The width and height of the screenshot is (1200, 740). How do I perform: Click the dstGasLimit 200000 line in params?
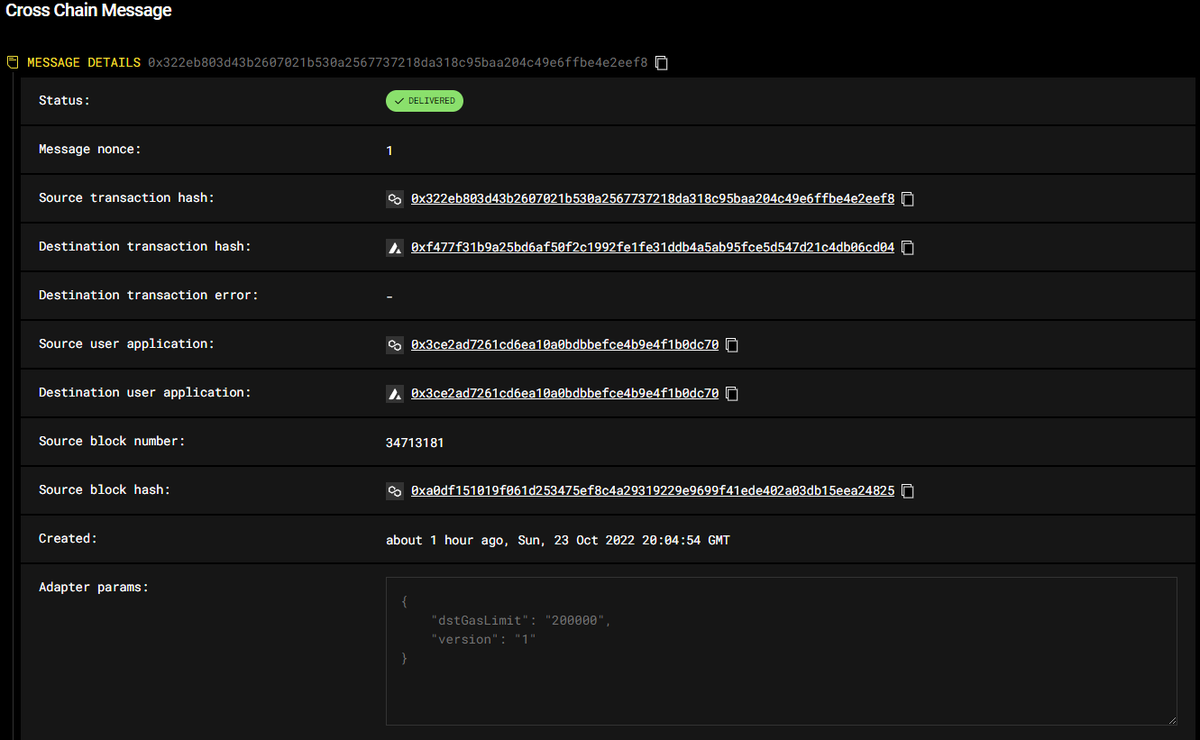pyautogui.click(x=519, y=620)
